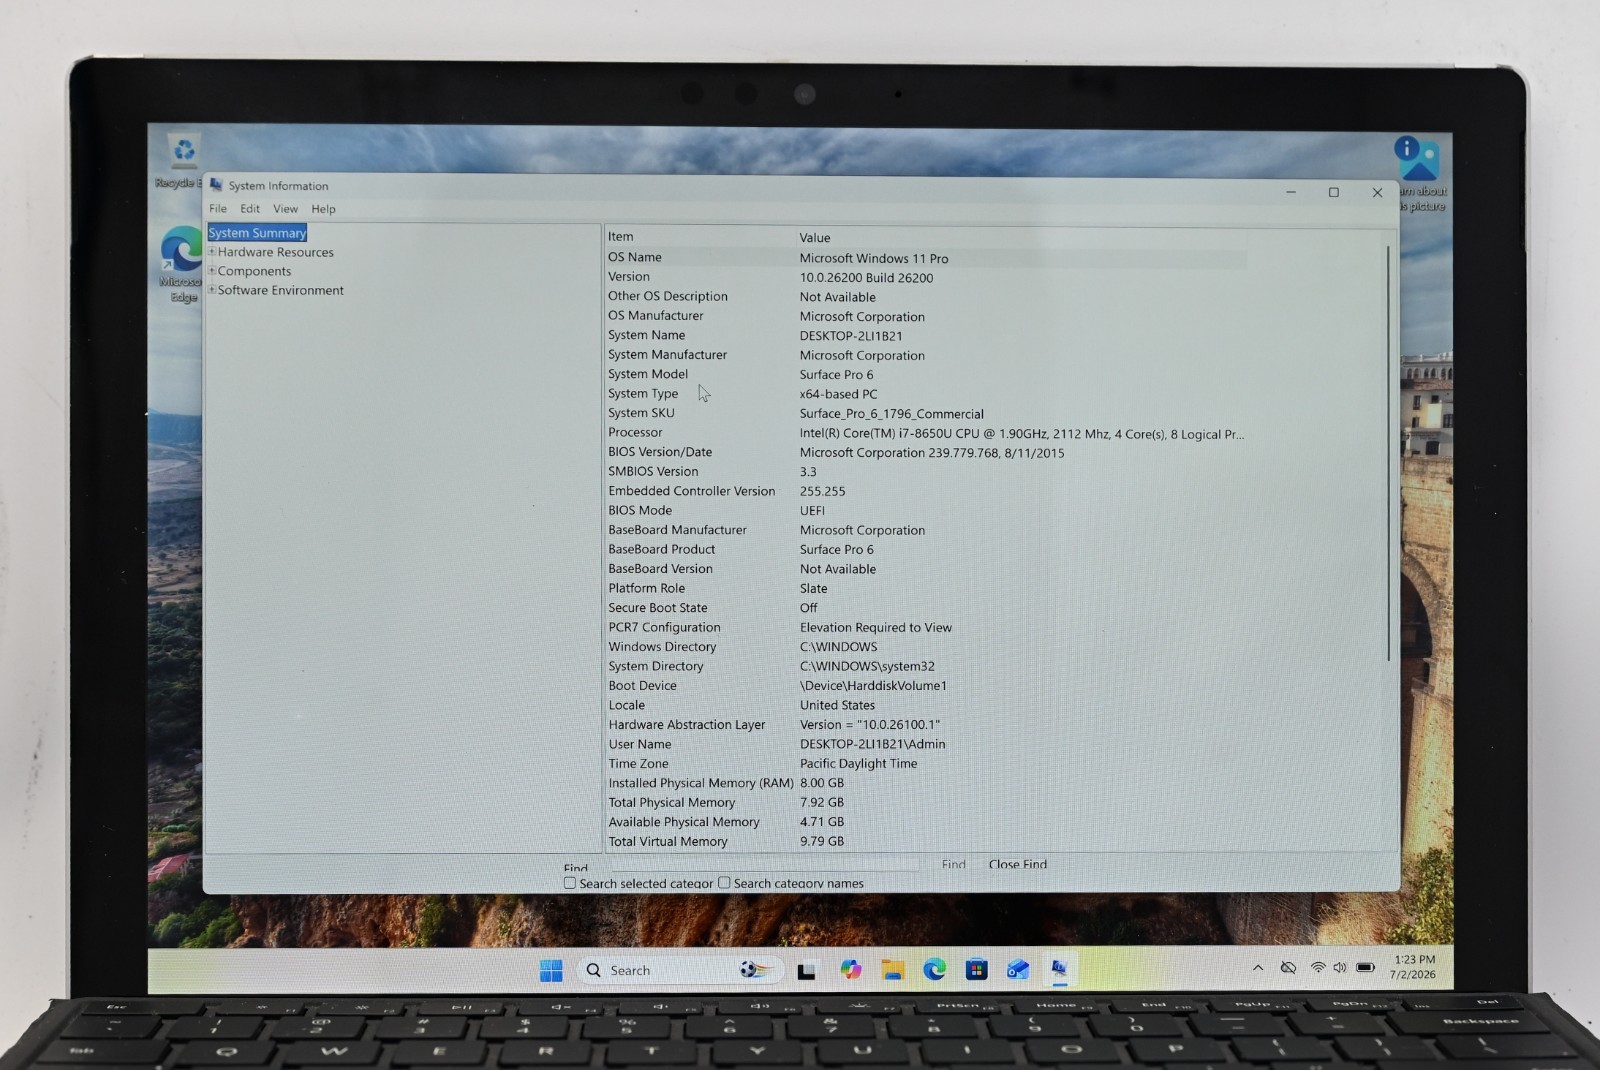Open Microsoft Edge from the taskbar
The width and height of the screenshot is (1600, 1070).
(x=935, y=969)
